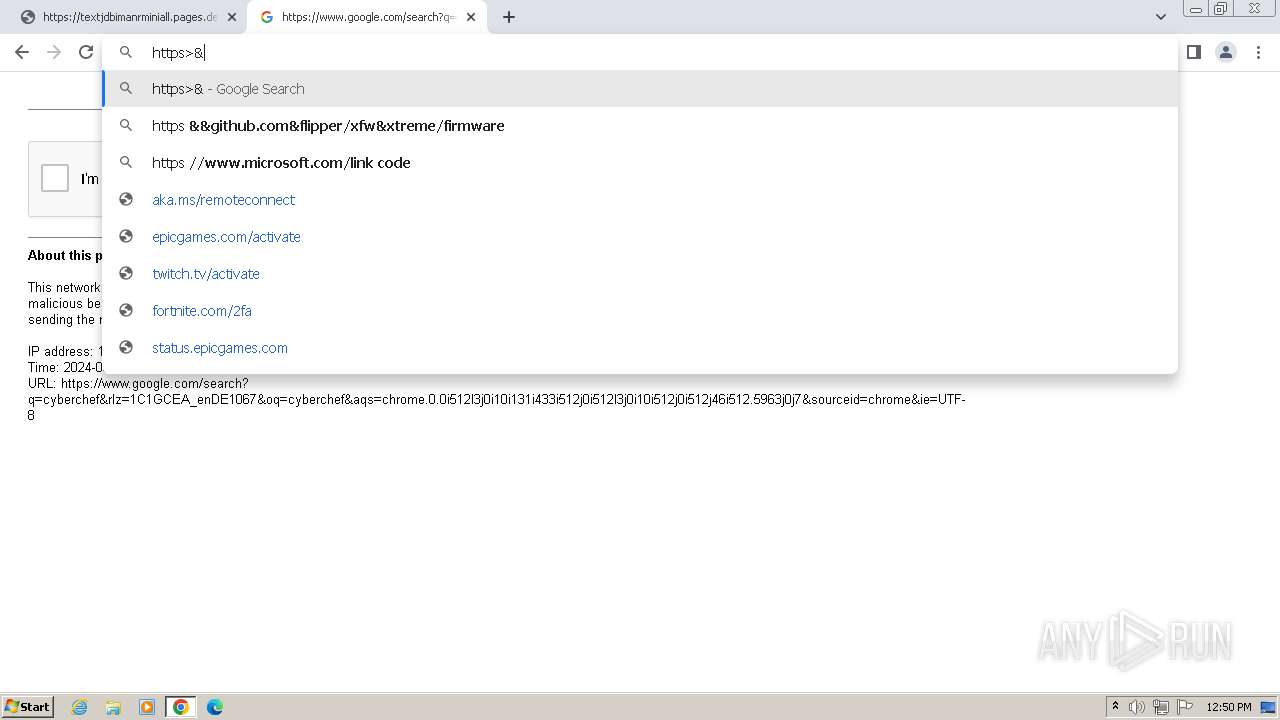Open the Chrome three-dot menu
1280x720 pixels.
pos(1258,52)
